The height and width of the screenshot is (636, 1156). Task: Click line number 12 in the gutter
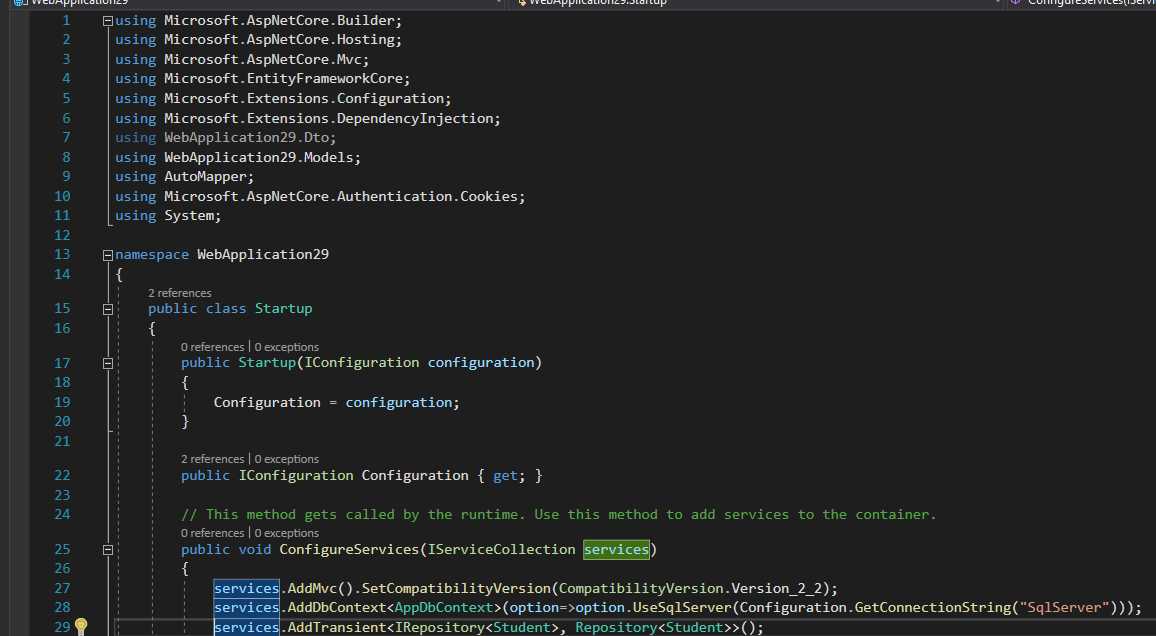point(62,235)
